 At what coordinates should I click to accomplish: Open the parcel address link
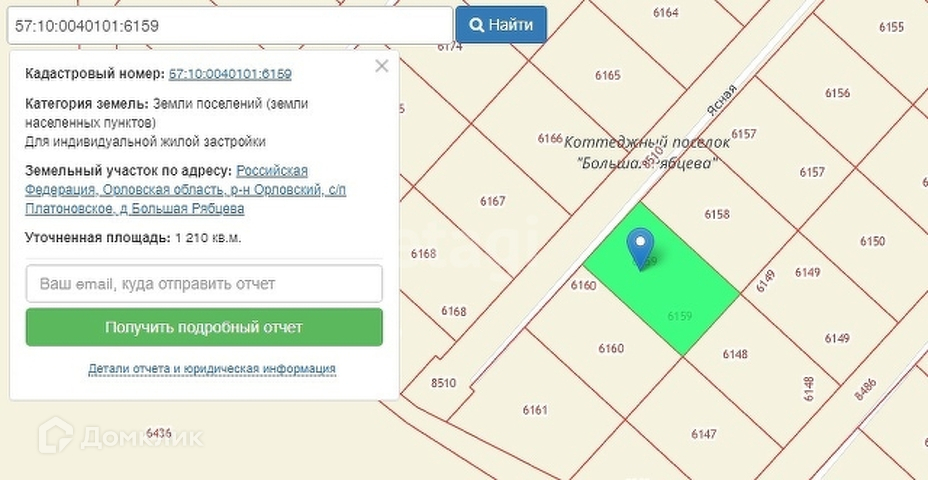pyautogui.click(x=185, y=190)
